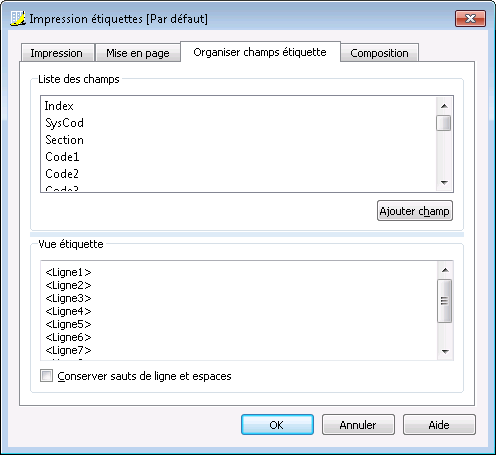Confirm with the OK button

click(277, 425)
